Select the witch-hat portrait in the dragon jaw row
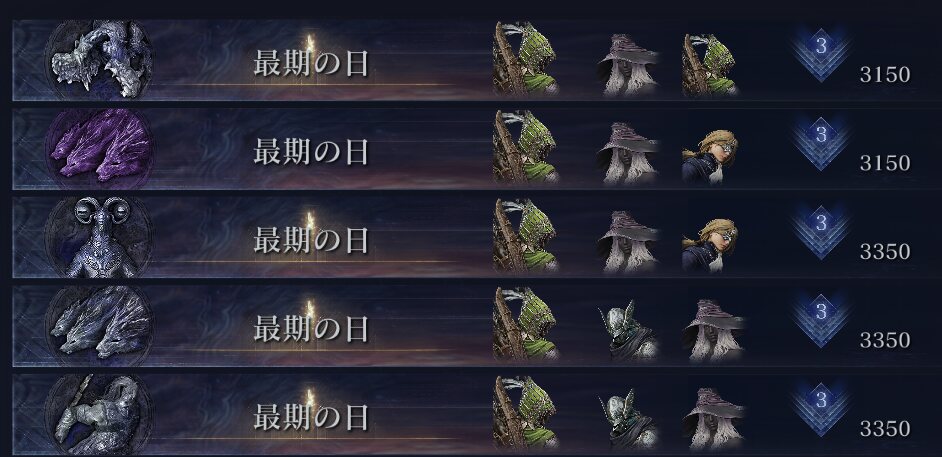Viewport: 942px width, 457px height. [628, 65]
